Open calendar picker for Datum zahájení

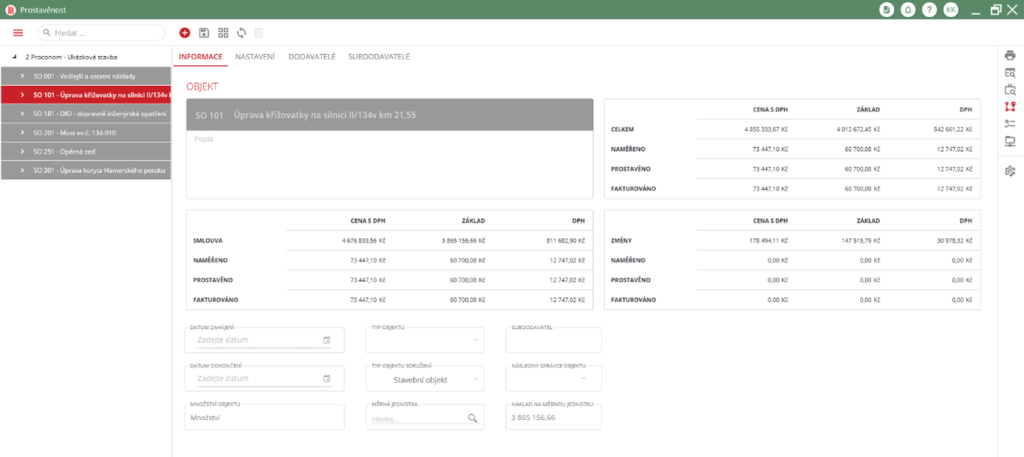click(x=327, y=340)
